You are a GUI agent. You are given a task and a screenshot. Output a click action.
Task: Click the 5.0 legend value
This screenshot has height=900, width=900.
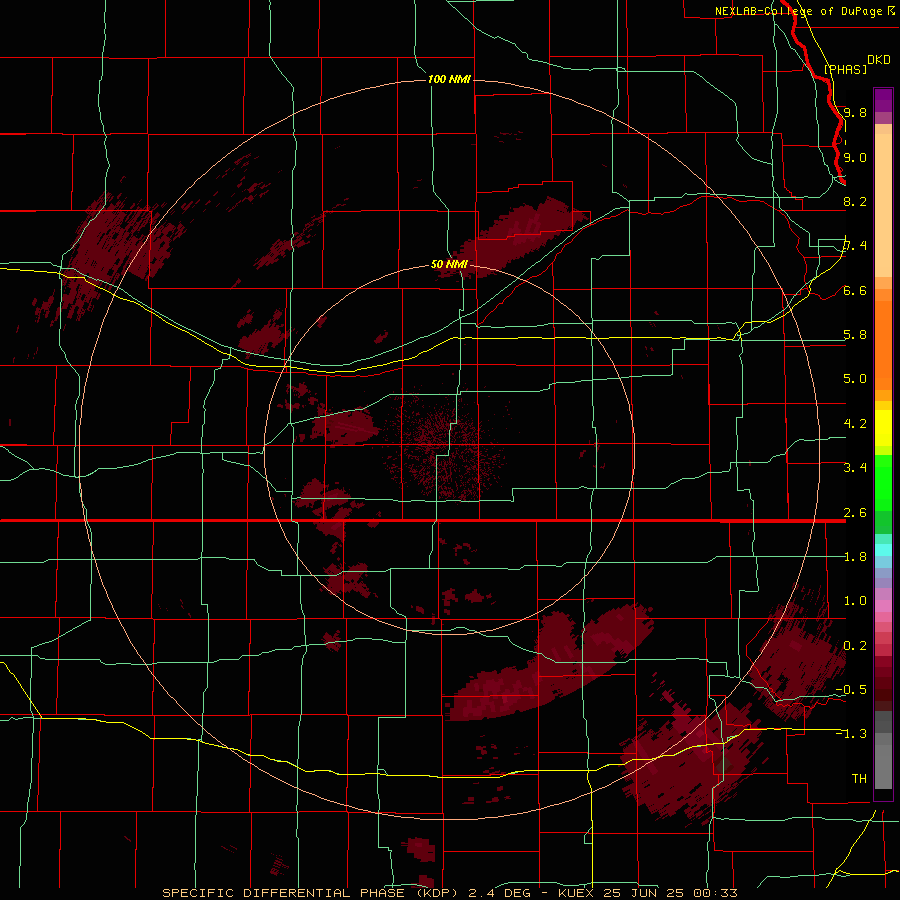pos(855,379)
